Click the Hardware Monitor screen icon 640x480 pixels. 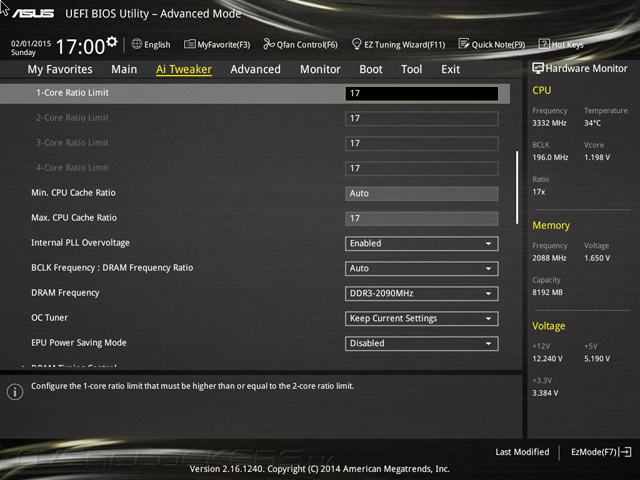click(x=538, y=68)
